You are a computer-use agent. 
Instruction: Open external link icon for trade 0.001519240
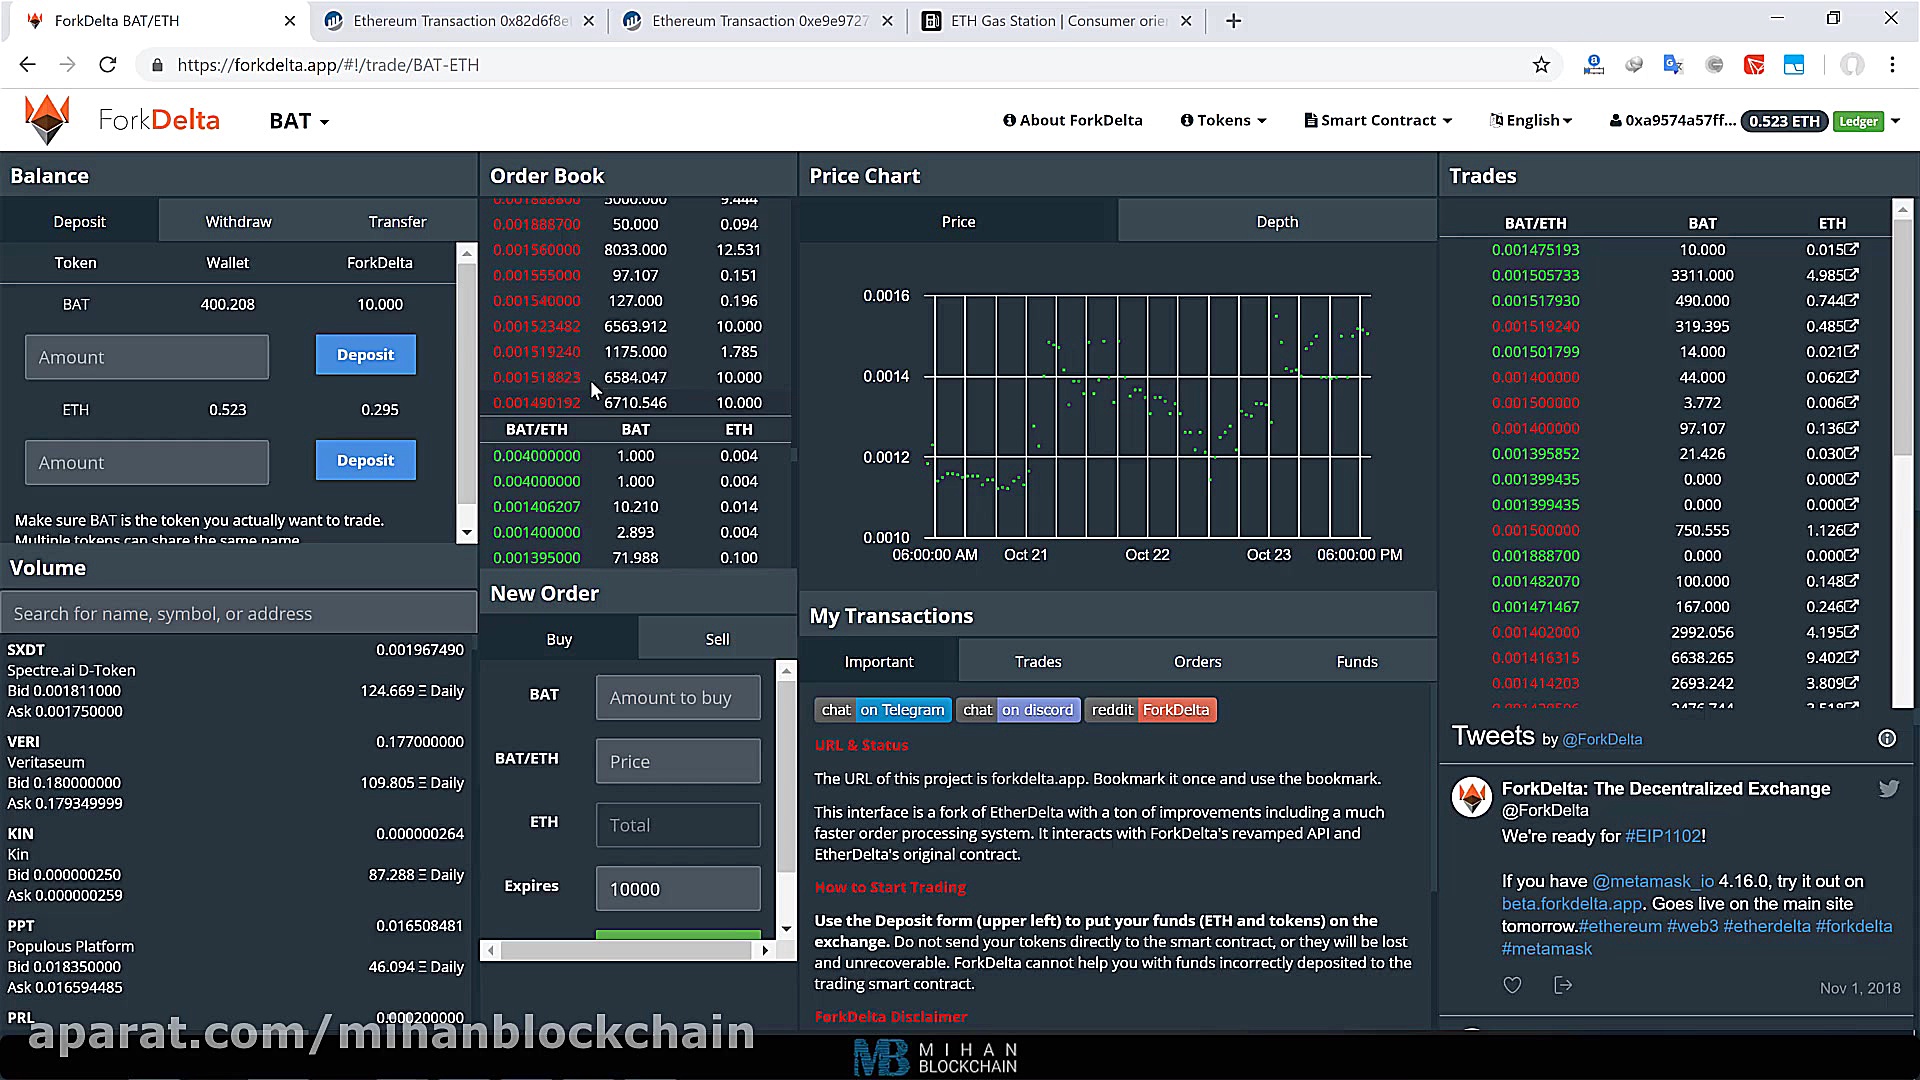(1852, 325)
